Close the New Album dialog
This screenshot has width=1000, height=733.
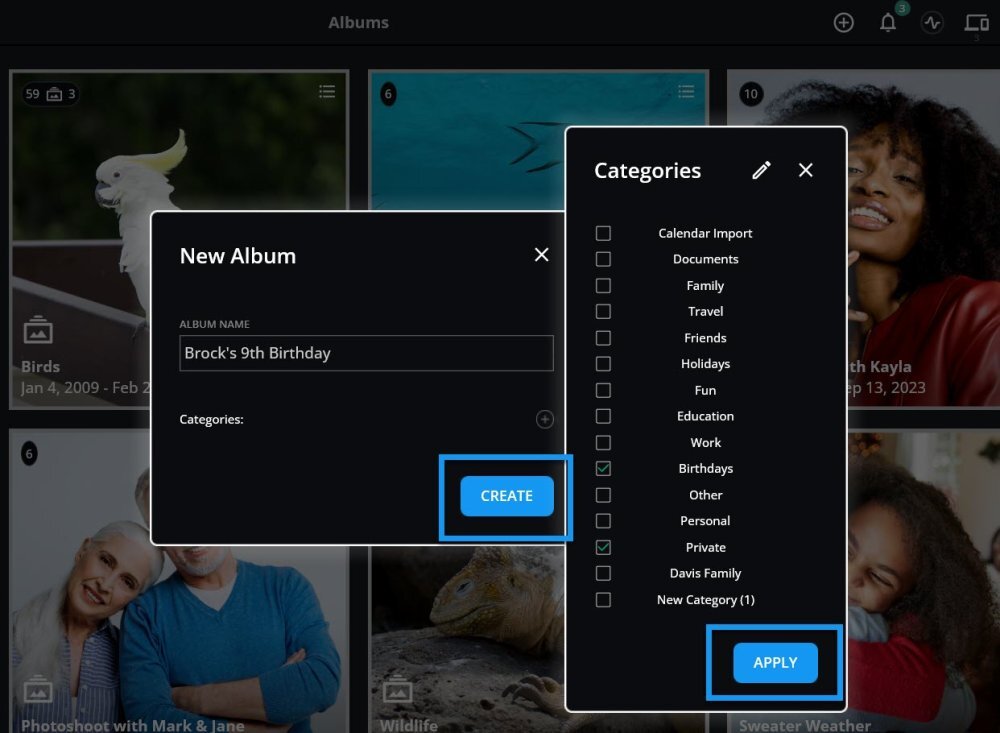(541, 255)
